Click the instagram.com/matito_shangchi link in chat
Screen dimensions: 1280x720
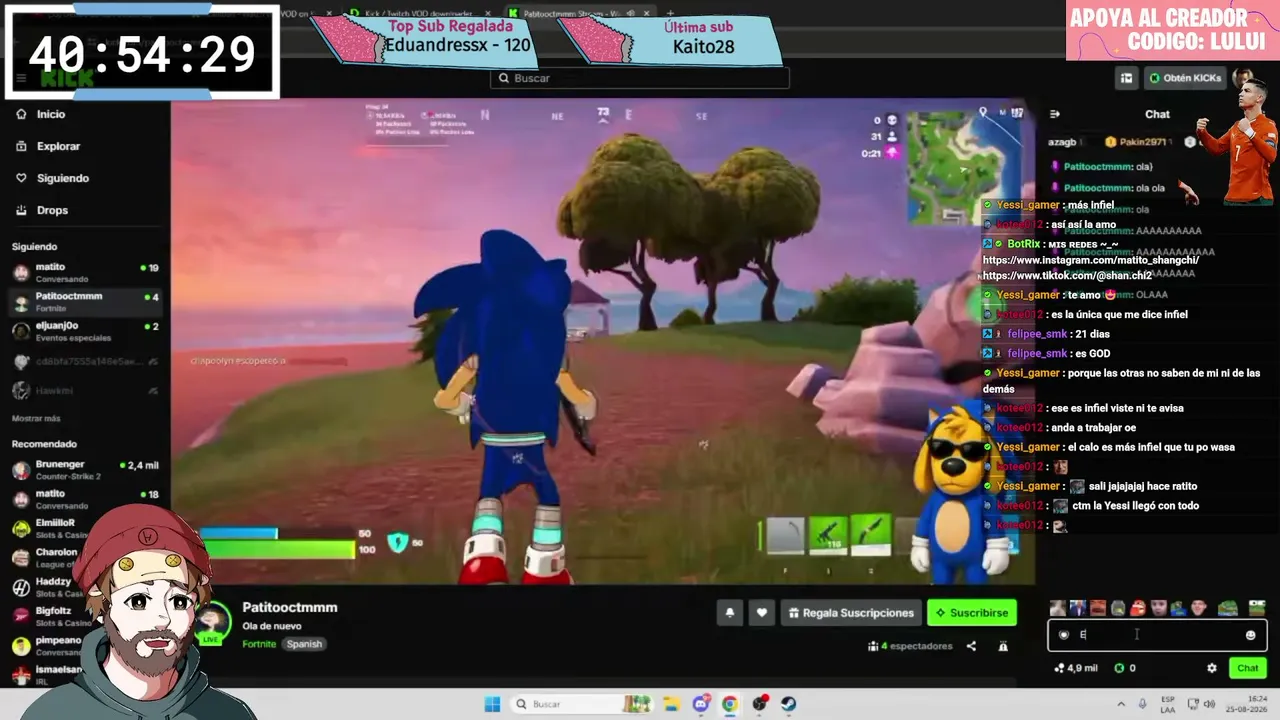(x=1091, y=260)
